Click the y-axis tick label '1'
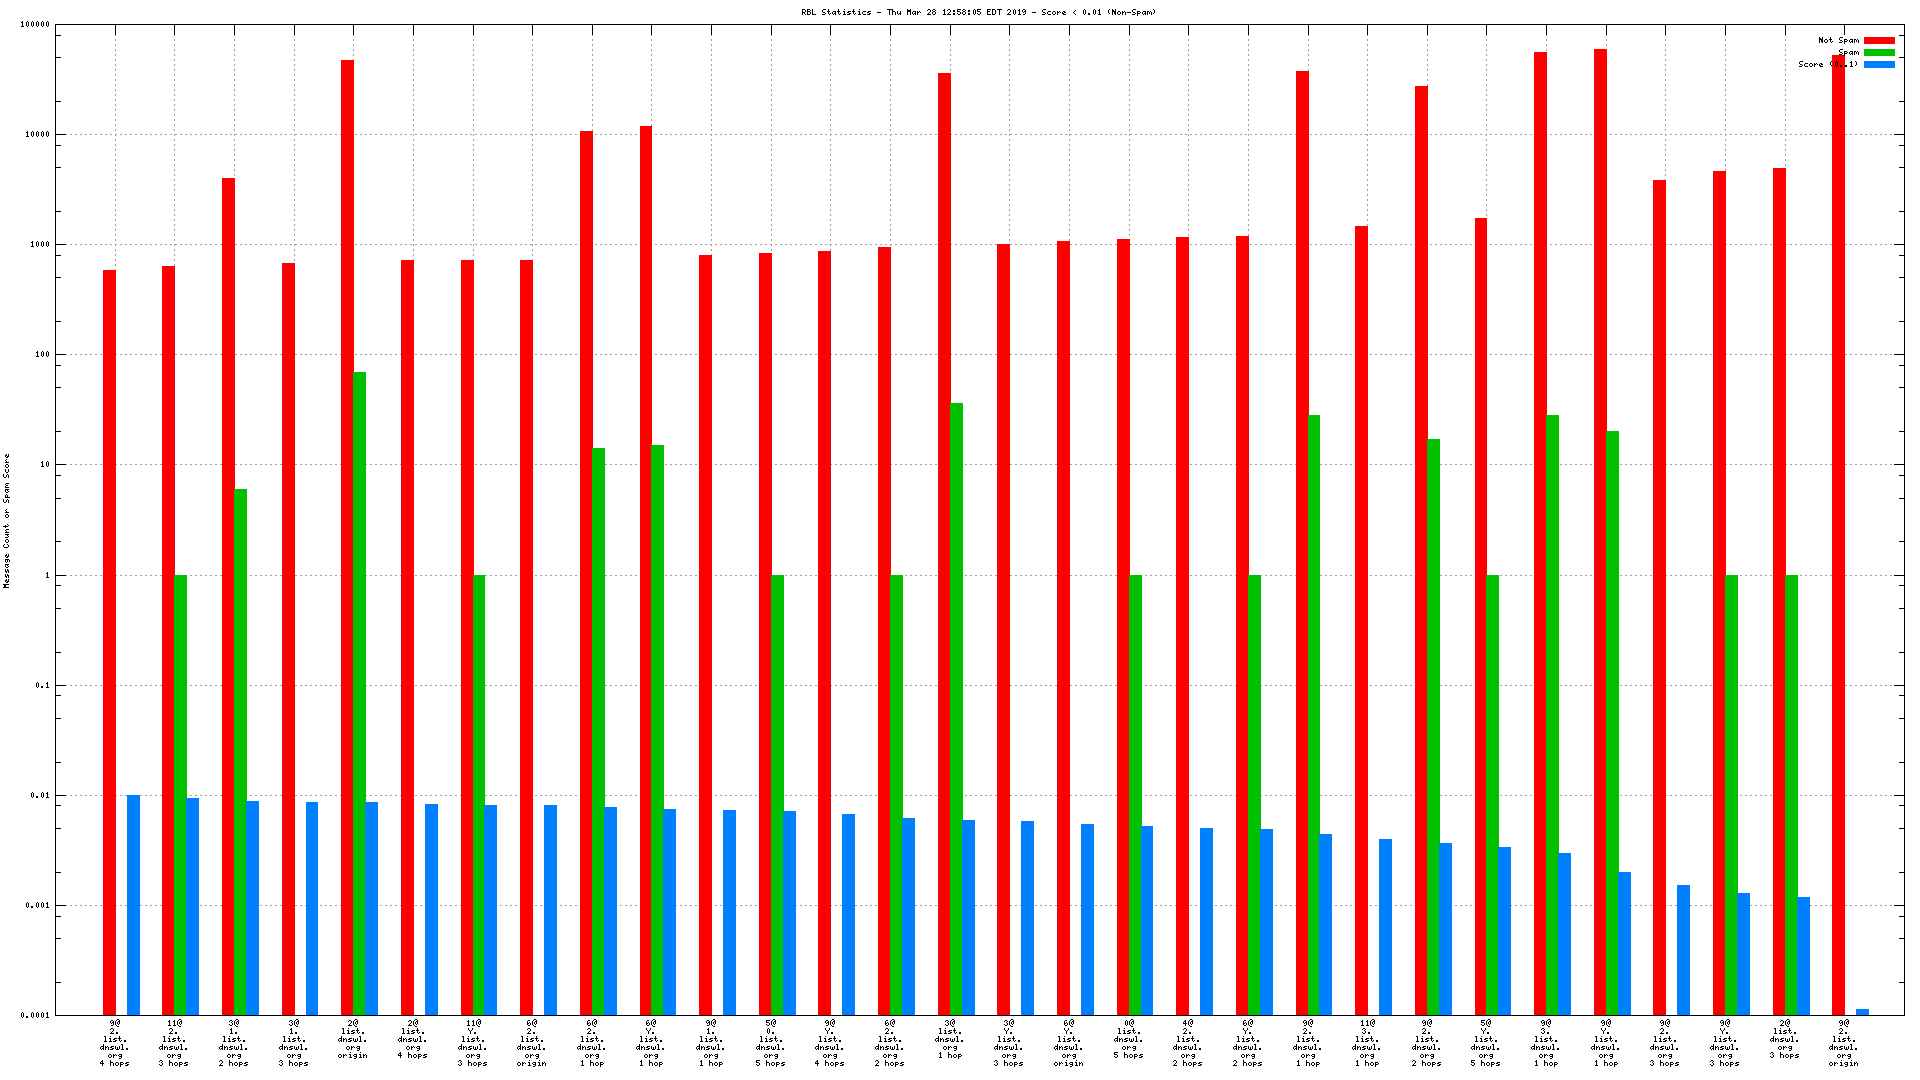Viewport: 1920px width, 1080px height. pos(46,576)
